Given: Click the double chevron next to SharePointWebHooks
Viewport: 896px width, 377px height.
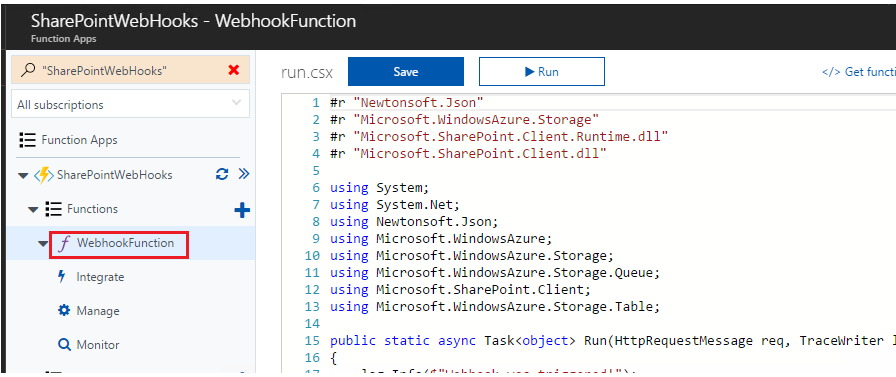Looking at the screenshot, I should [x=244, y=174].
